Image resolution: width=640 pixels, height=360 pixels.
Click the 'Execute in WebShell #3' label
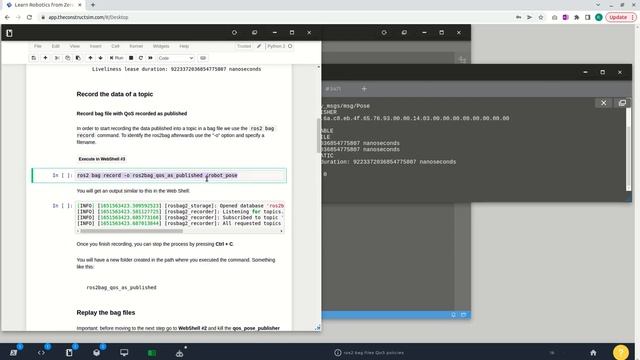[x=102, y=159]
